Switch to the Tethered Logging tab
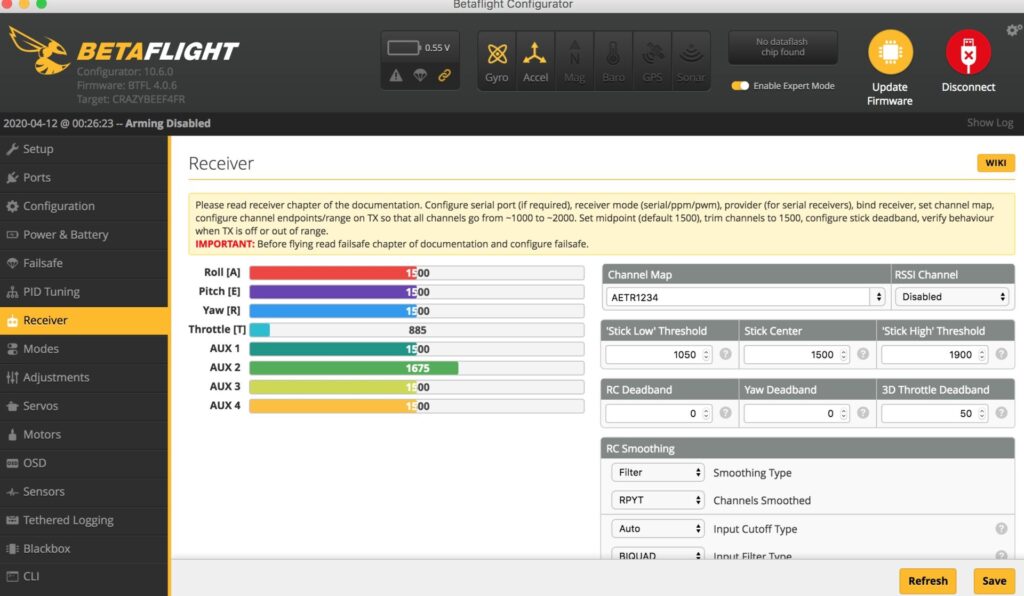 [x=84, y=520]
